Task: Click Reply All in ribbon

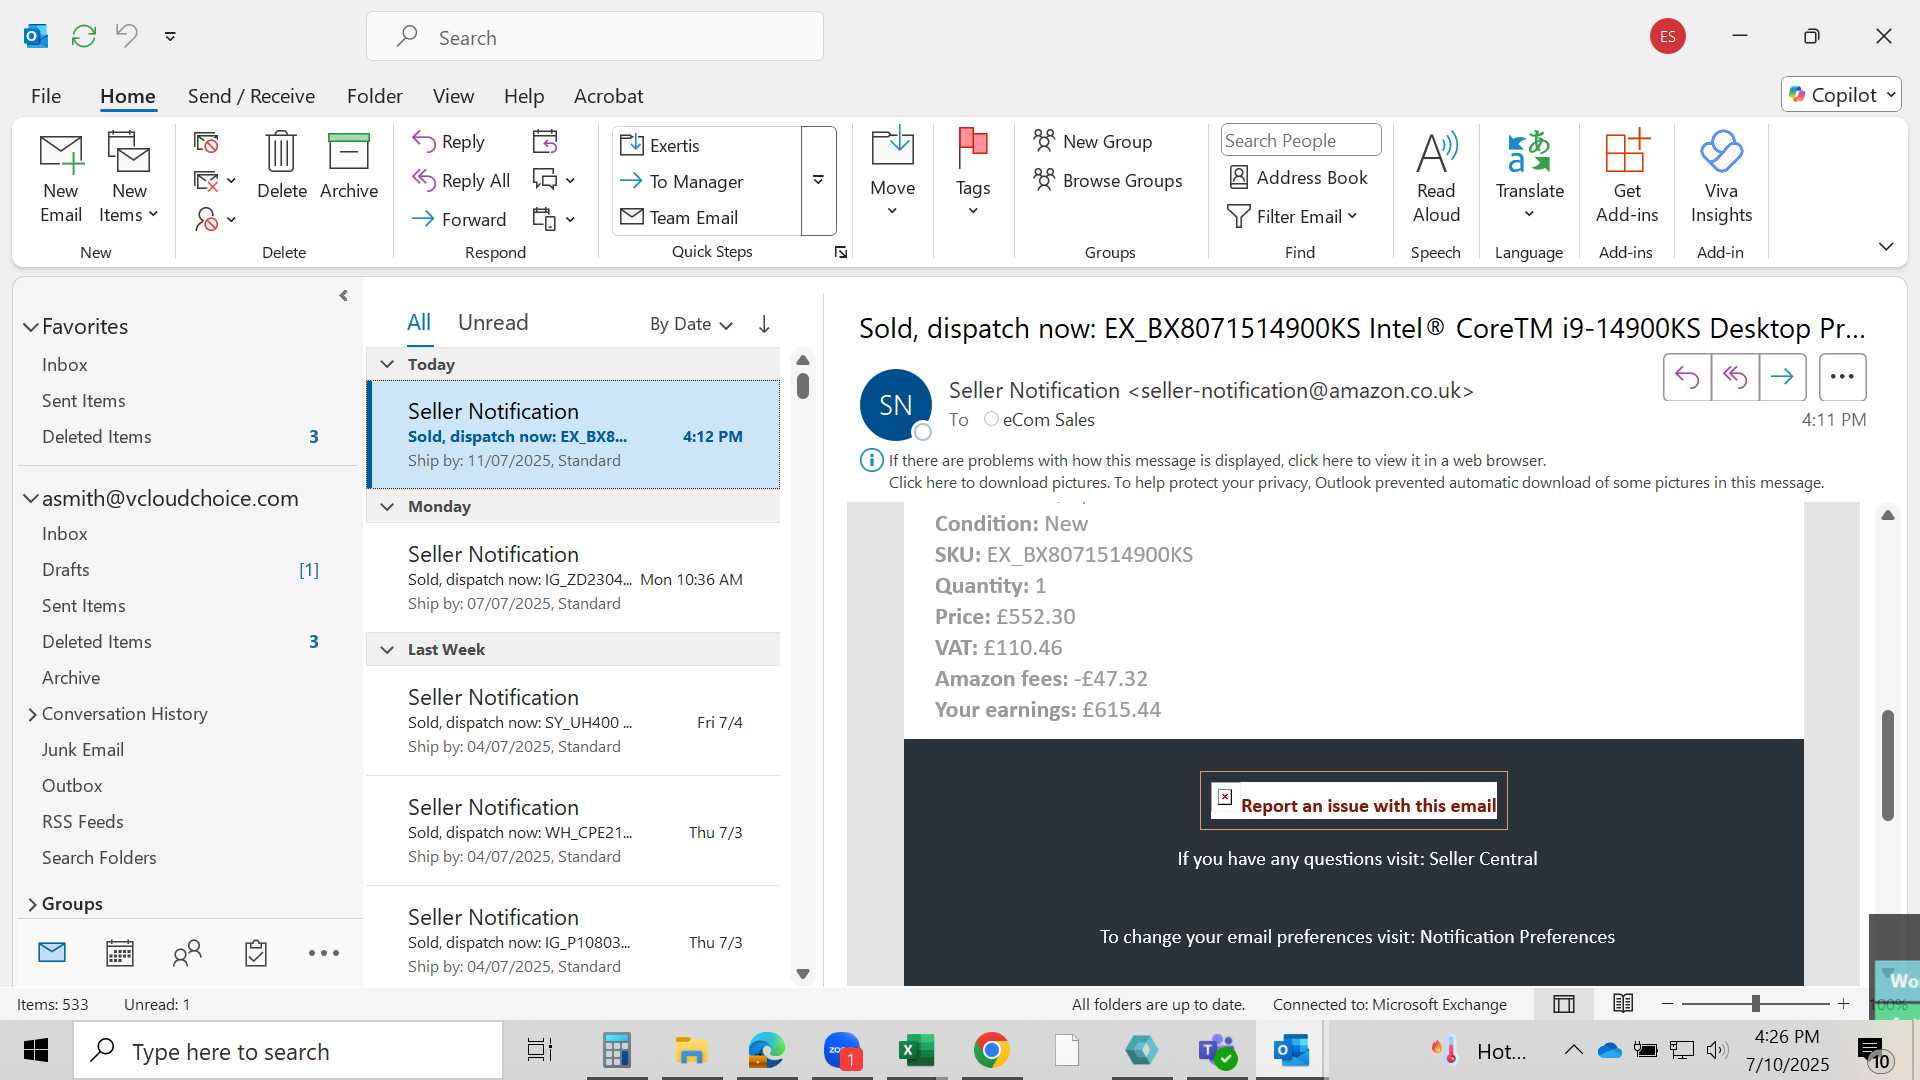Action: pos(461,181)
